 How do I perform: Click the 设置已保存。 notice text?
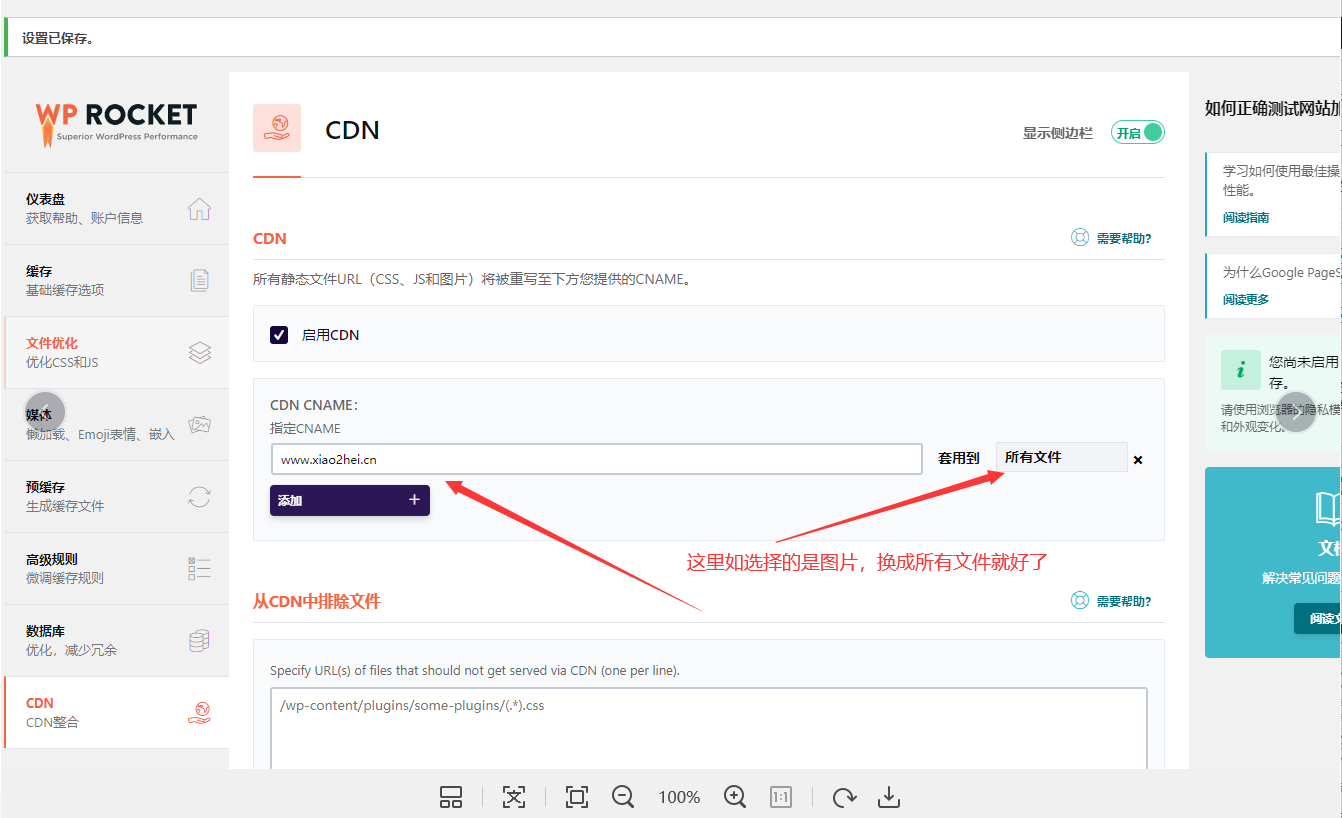pos(58,38)
